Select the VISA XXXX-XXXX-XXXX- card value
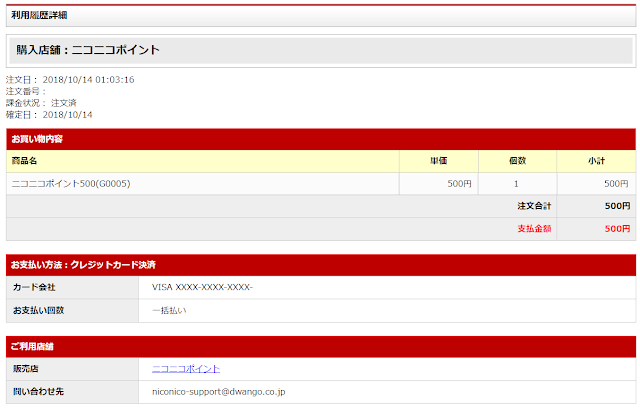The width and height of the screenshot is (640, 408). pos(202,287)
